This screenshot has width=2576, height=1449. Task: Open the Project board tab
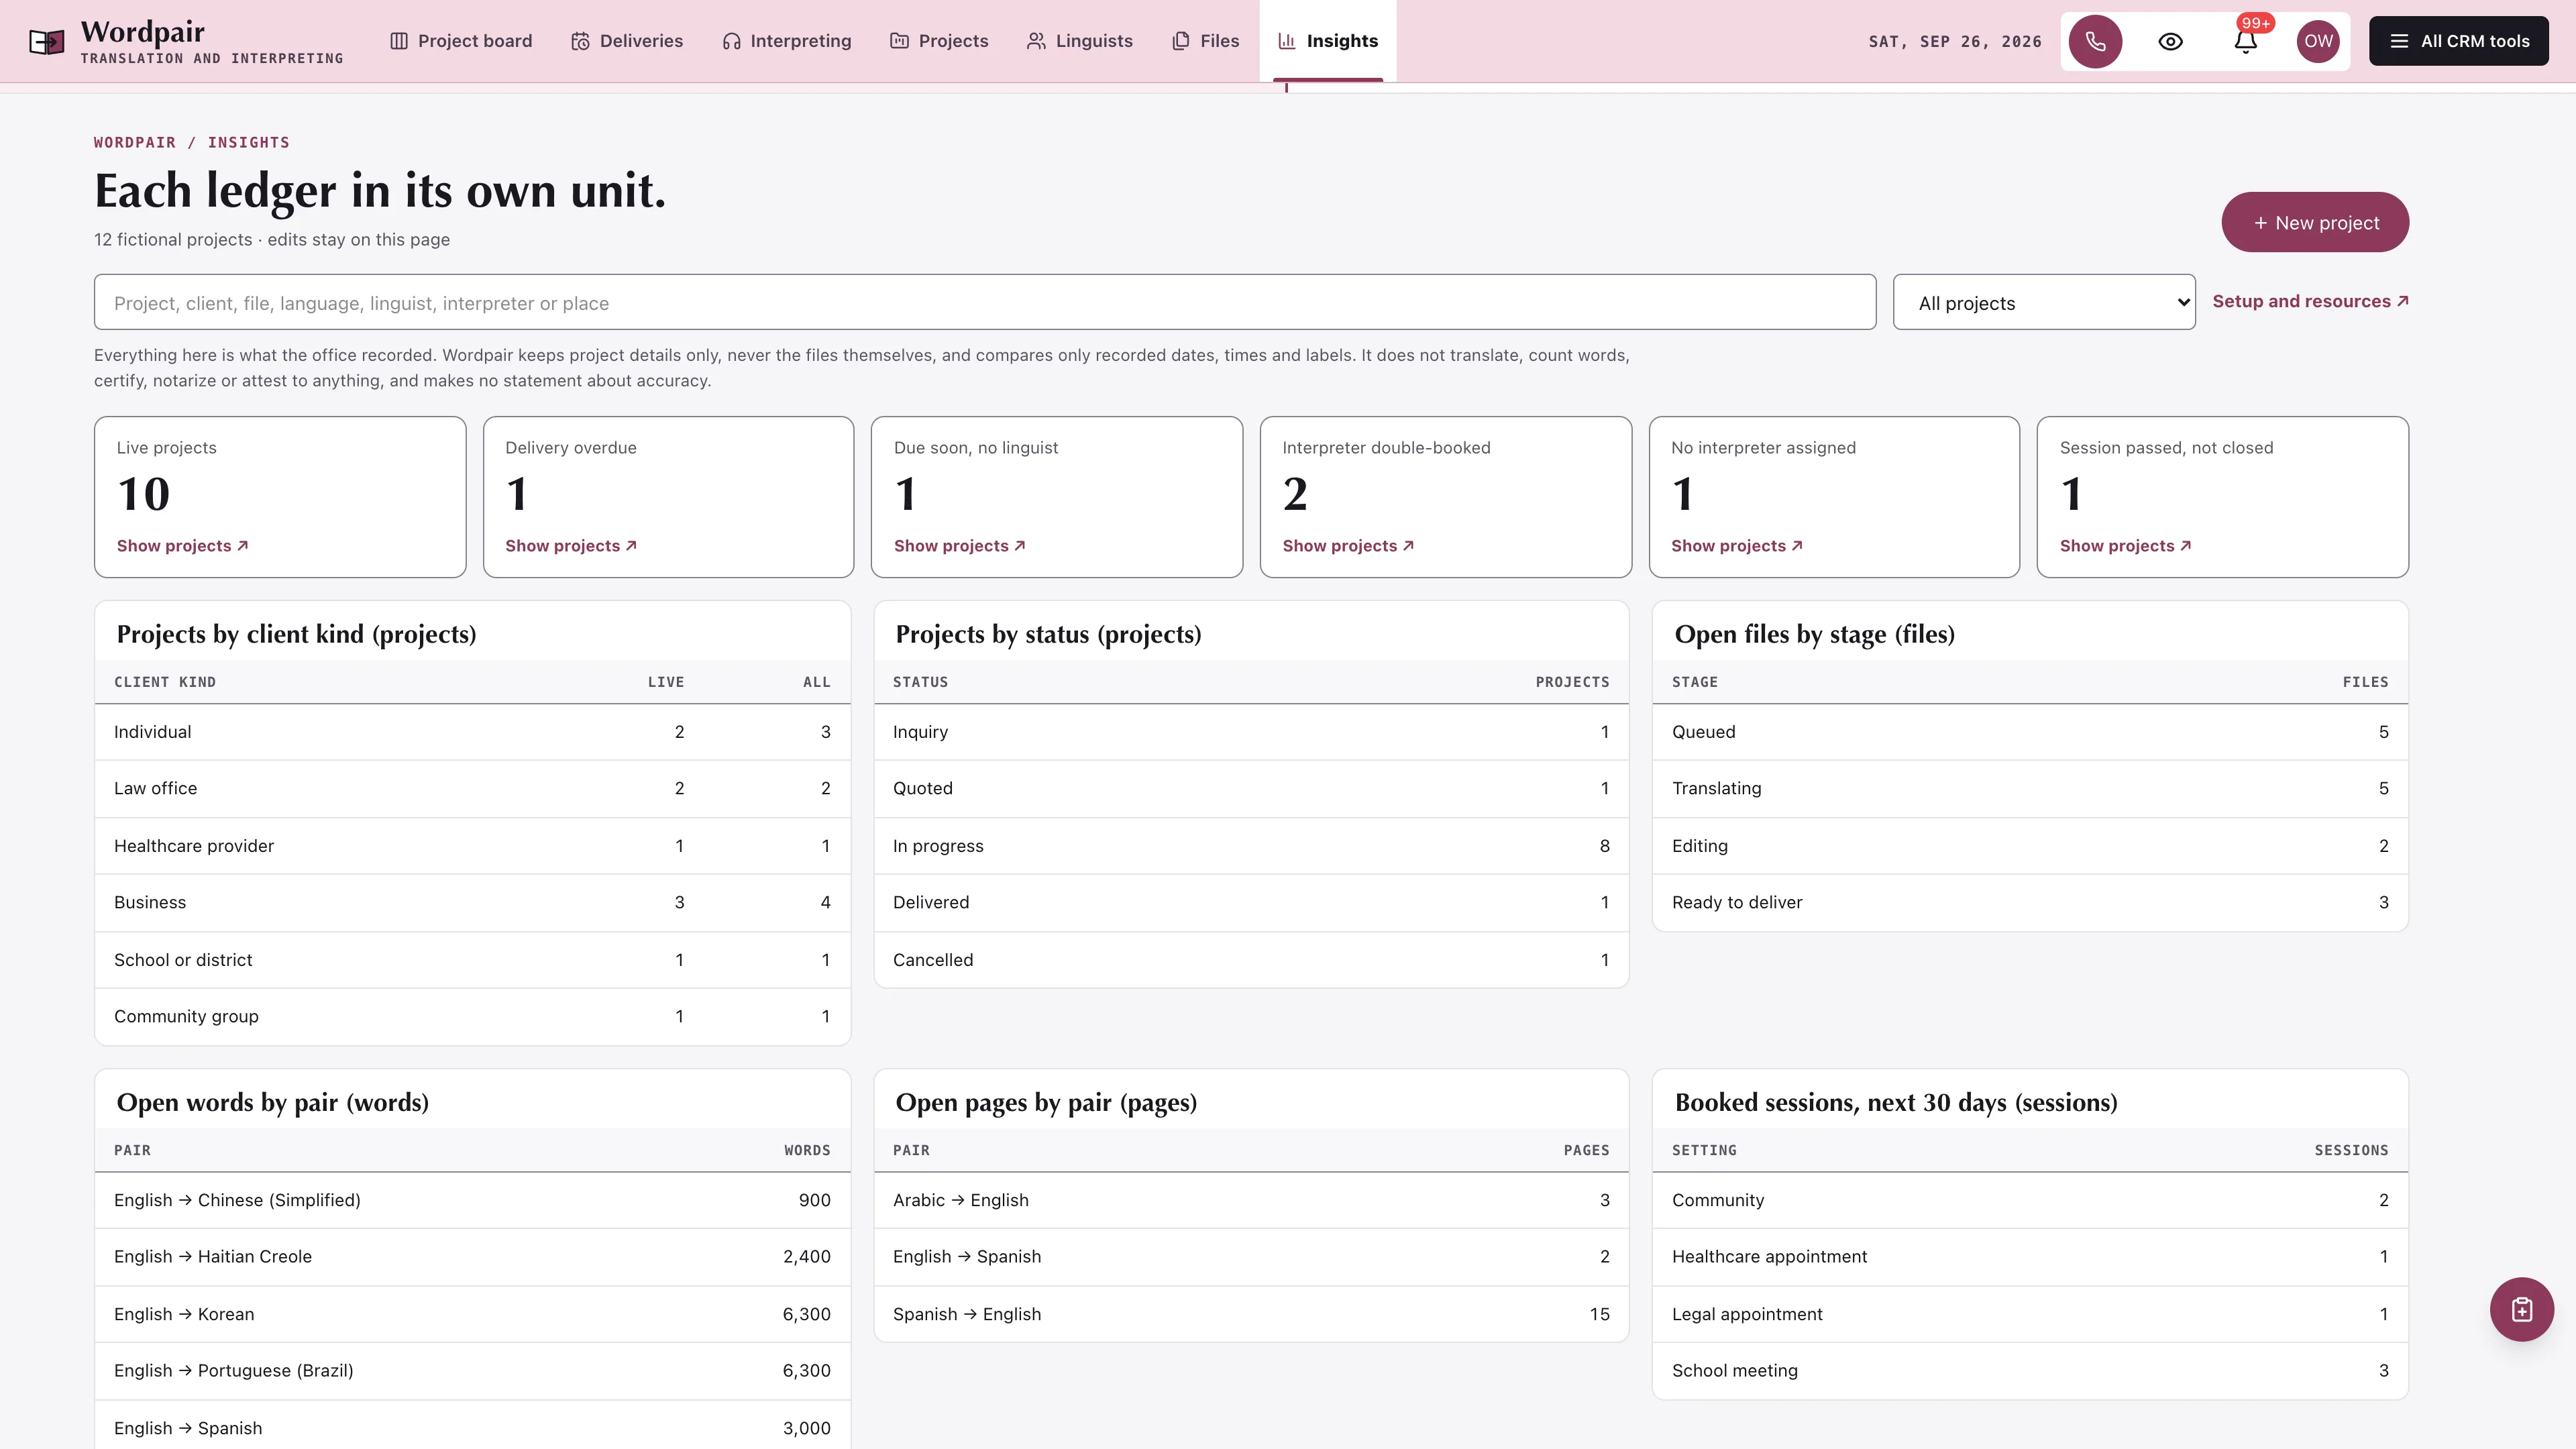click(461, 41)
